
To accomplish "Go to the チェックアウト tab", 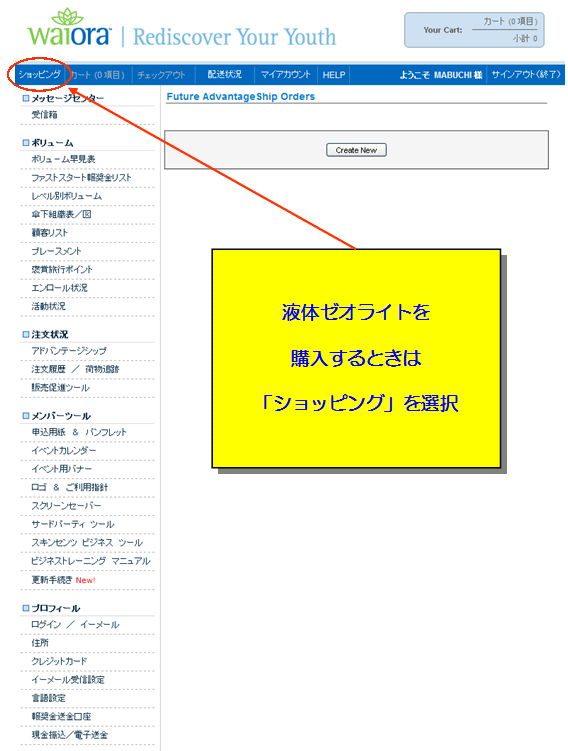I will [161, 75].
